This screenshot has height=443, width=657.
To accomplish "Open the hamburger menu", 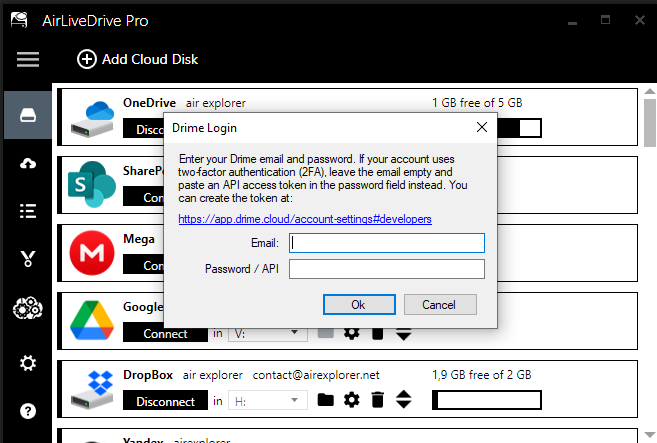I will click(x=28, y=59).
